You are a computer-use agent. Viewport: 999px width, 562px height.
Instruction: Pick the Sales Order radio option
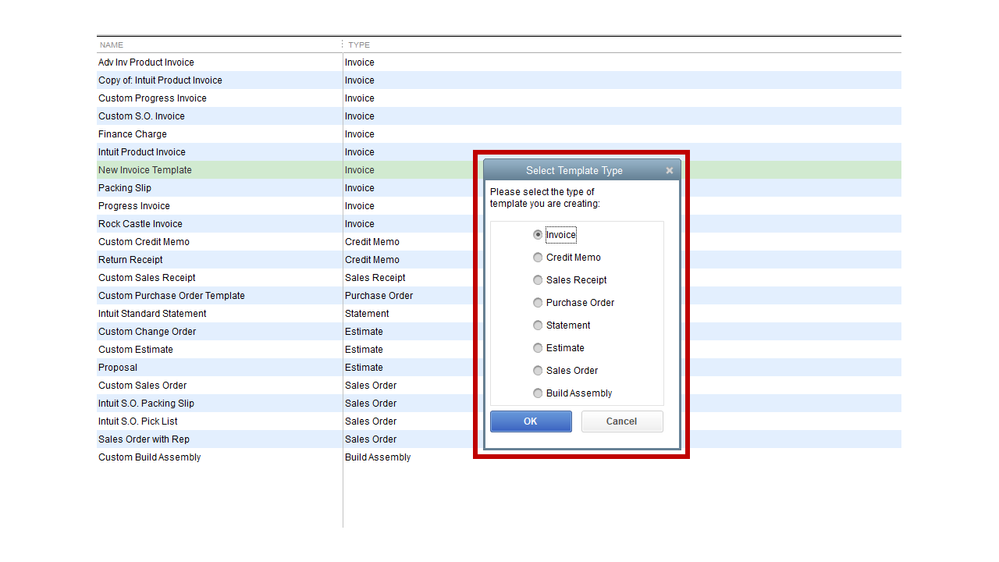click(x=538, y=370)
